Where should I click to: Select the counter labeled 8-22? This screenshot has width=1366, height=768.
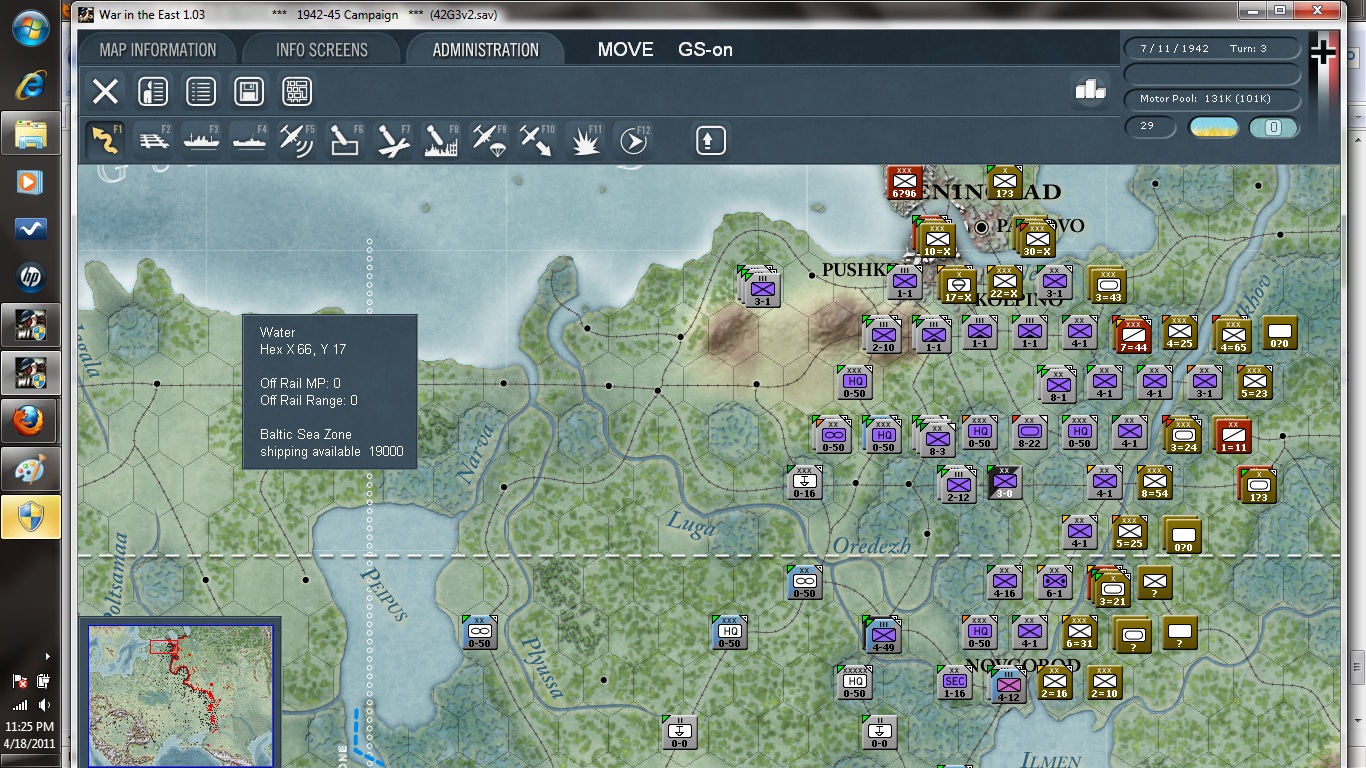tap(1029, 433)
